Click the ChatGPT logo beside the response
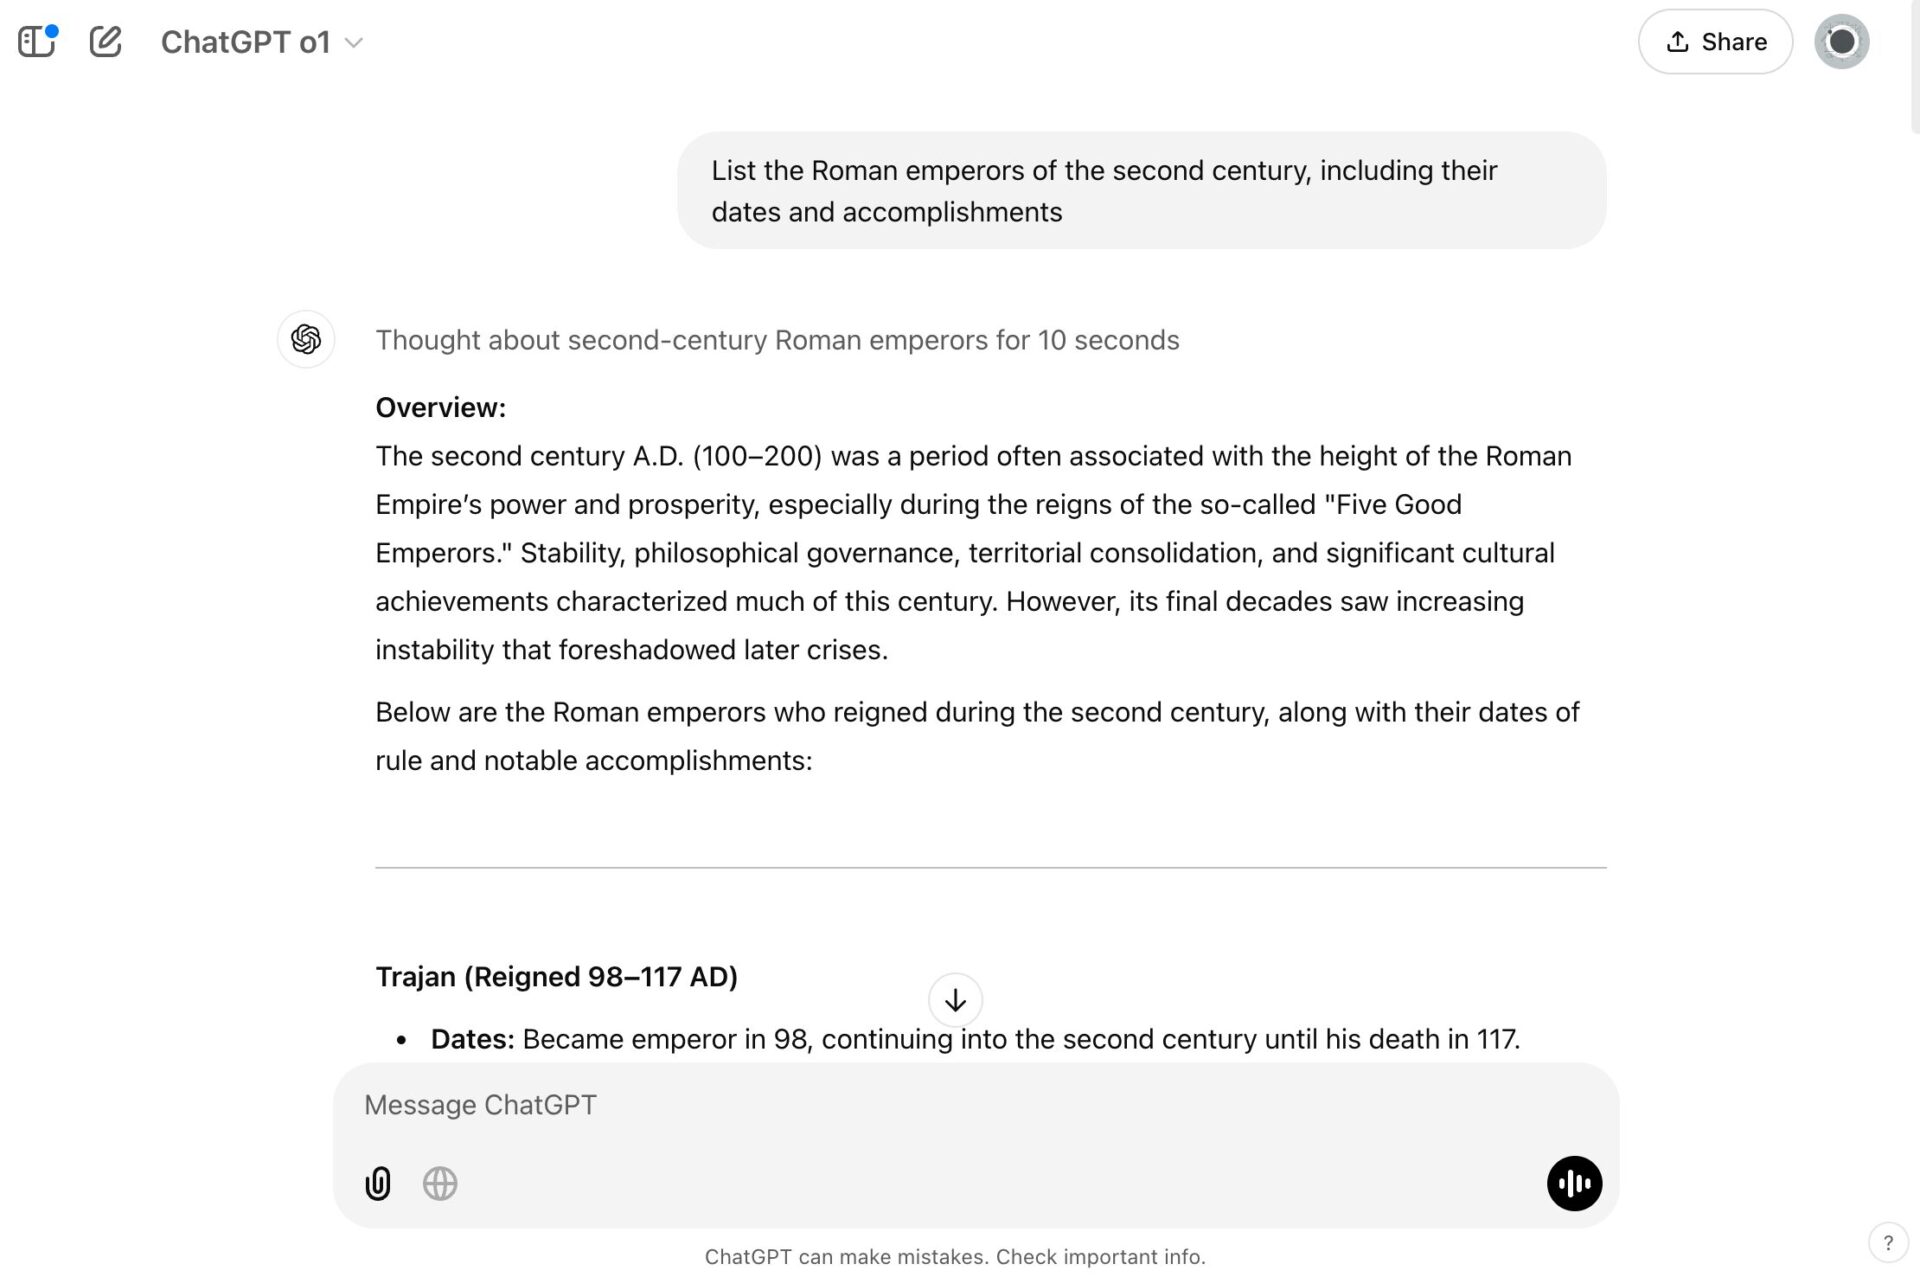This screenshot has height=1277, width=1920. (x=306, y=340)
